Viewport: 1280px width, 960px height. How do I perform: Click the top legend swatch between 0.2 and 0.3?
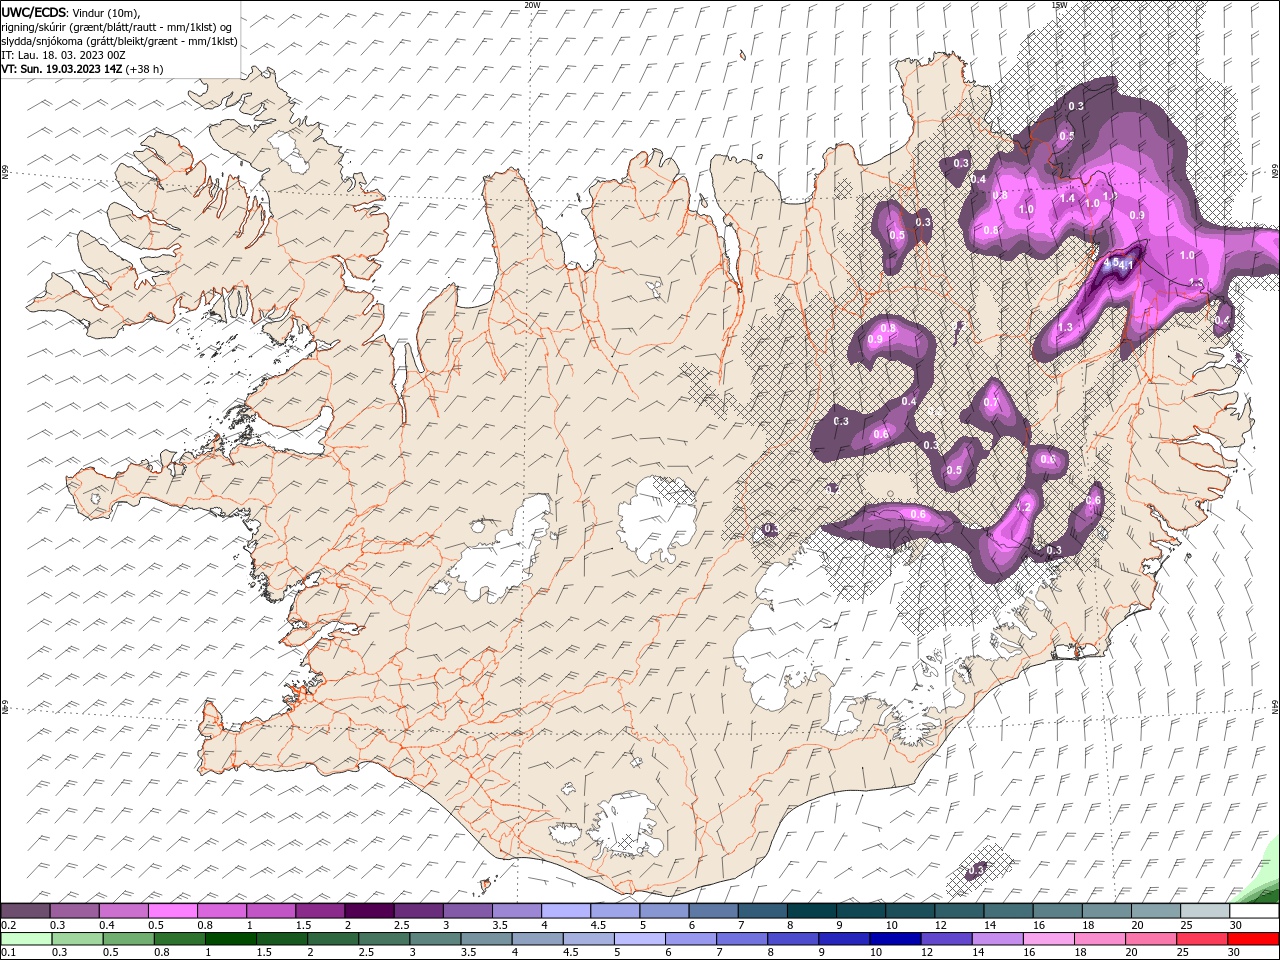pyautogui.click(x=26, y=911)
